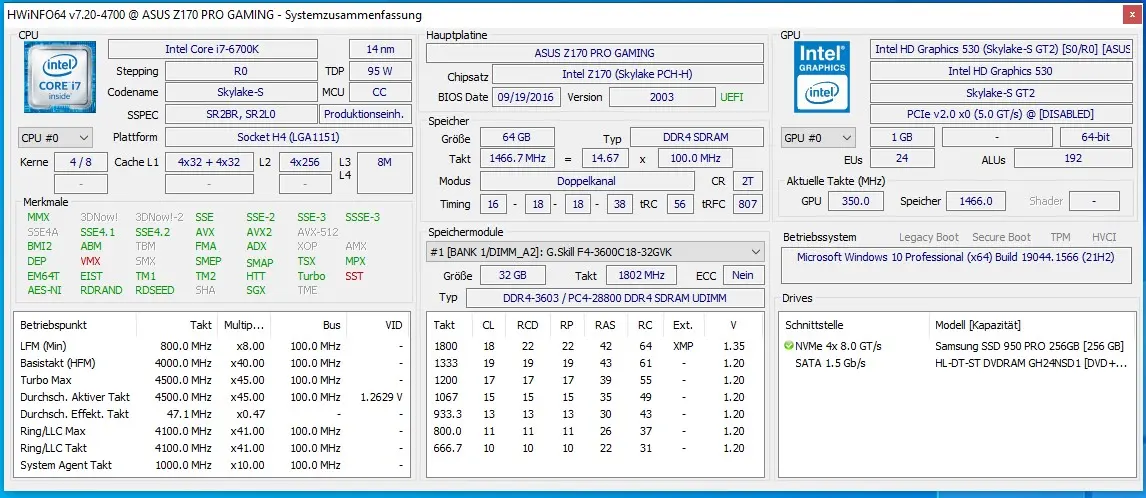
Task: Select the 'XMP' entry in timing table
Action: click(x=683, y=346)
